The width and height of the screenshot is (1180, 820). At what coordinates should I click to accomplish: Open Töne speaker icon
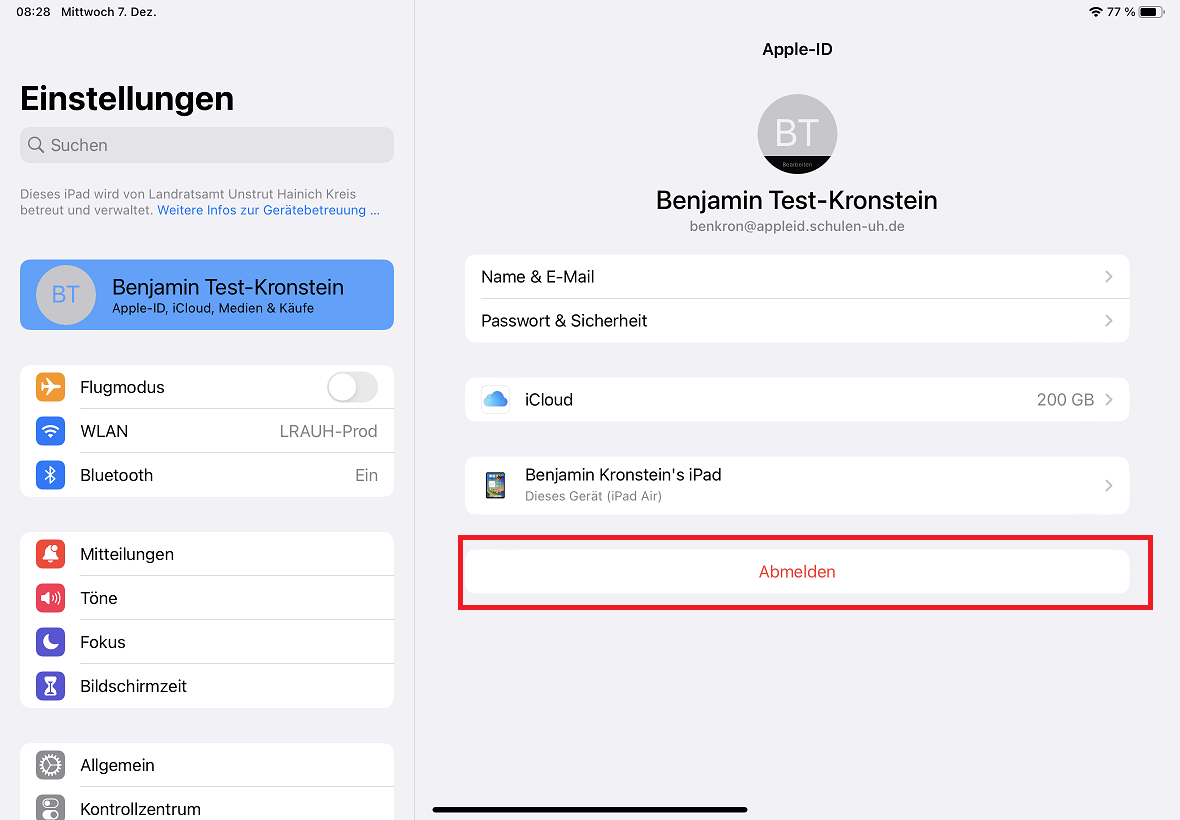pos(50,598)
